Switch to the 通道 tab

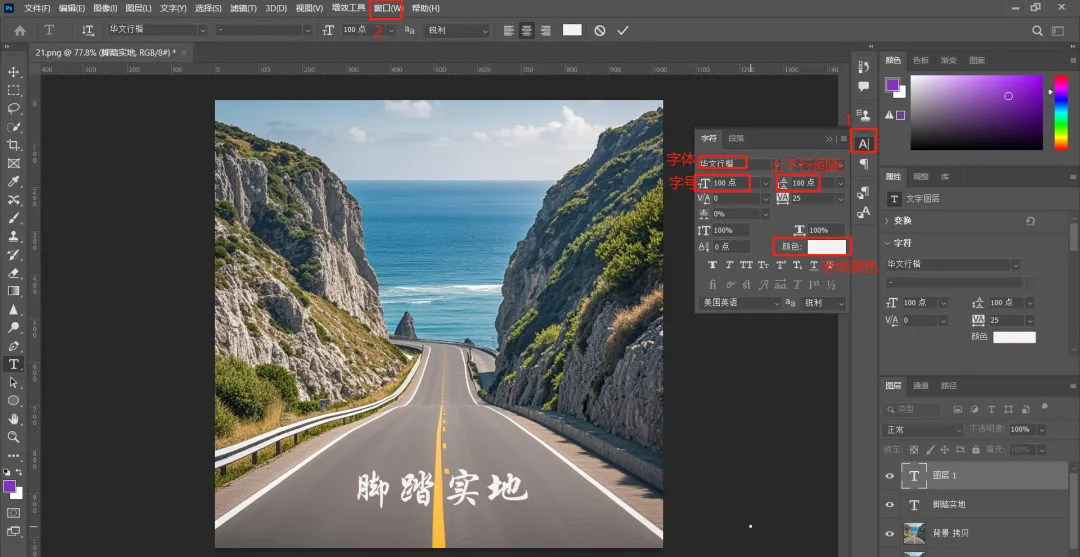click(x=921, y=386)
